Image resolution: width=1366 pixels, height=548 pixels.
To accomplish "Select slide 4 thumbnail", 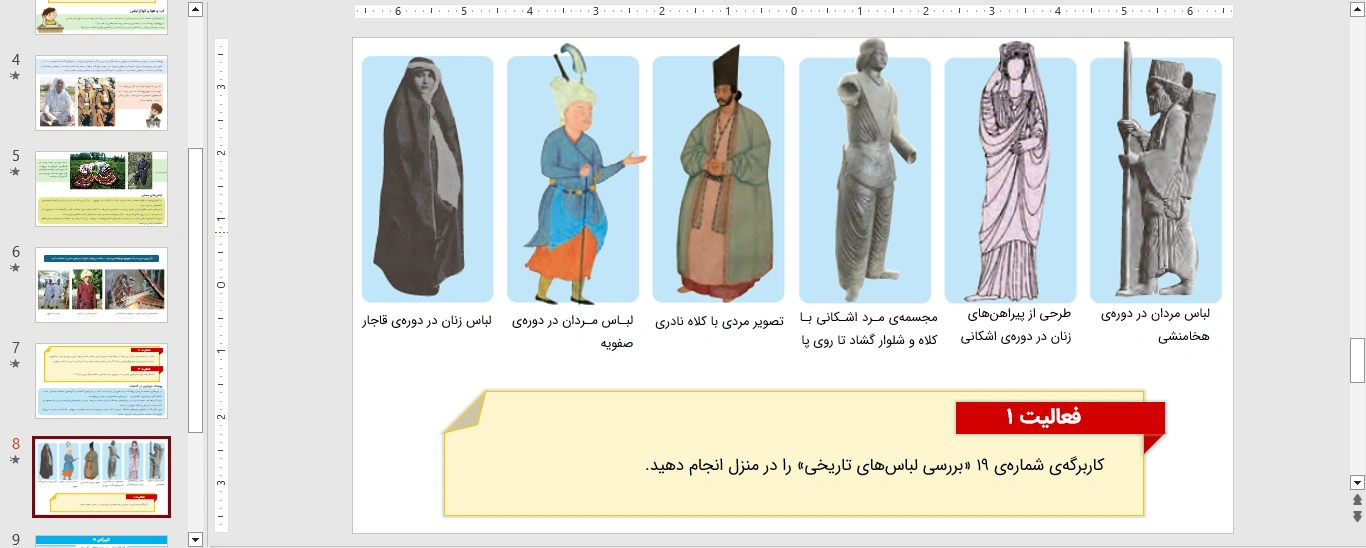I will (x=101, y=93).
